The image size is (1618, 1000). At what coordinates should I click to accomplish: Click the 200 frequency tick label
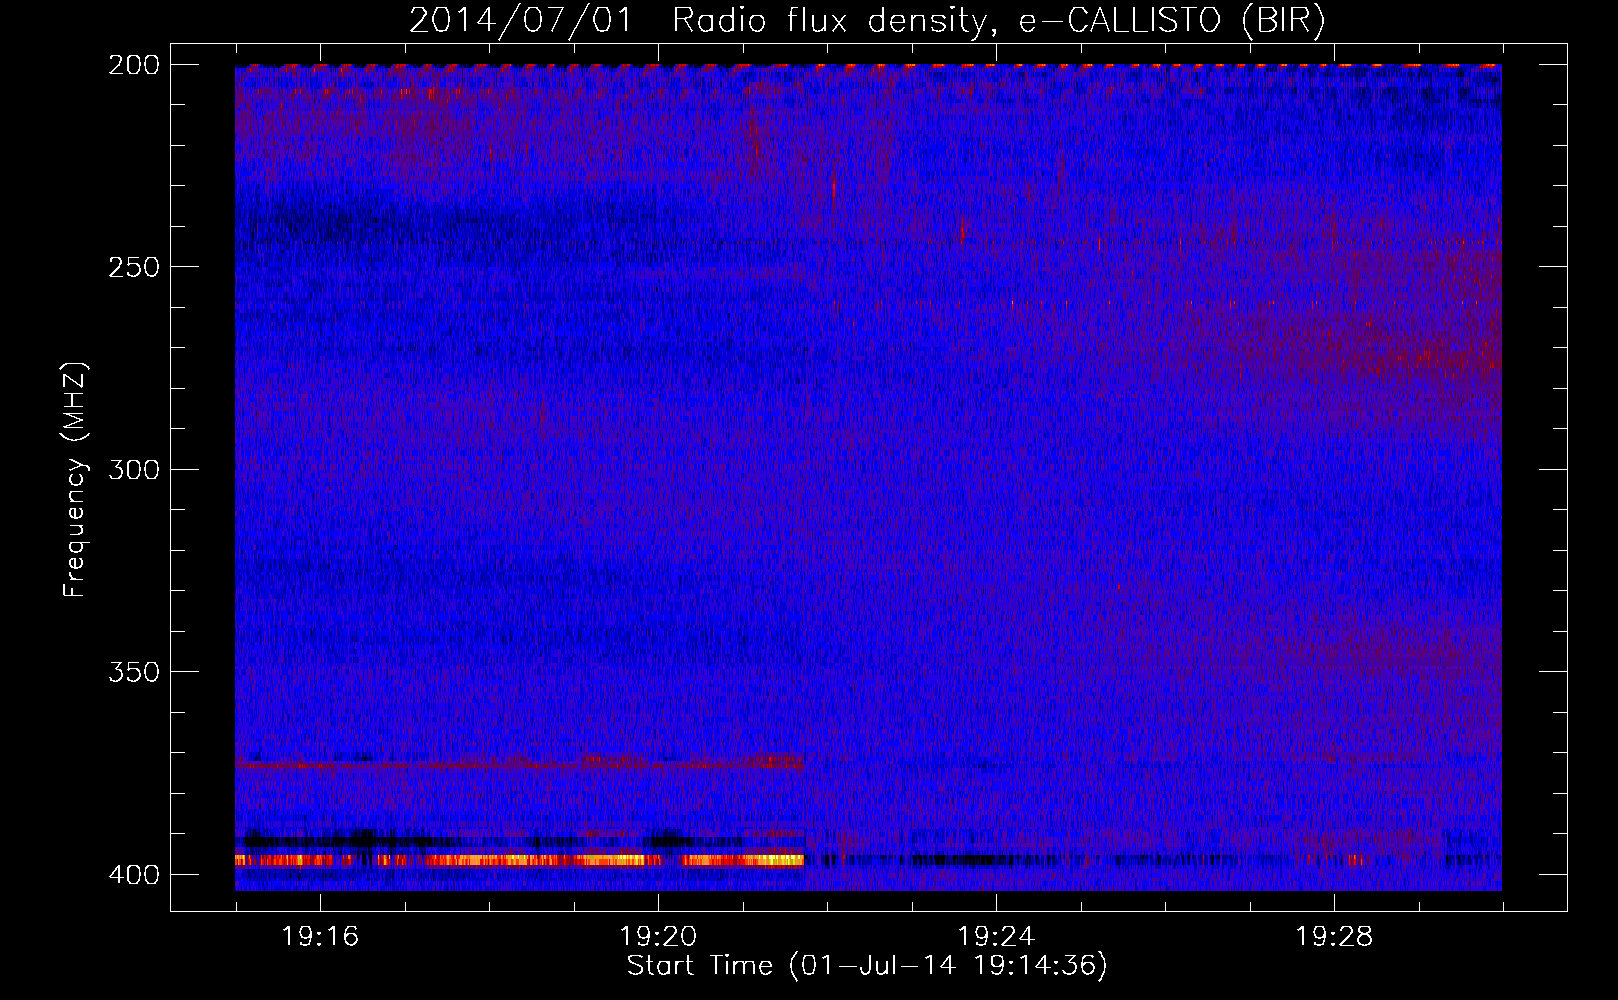(x=133, y=65)
